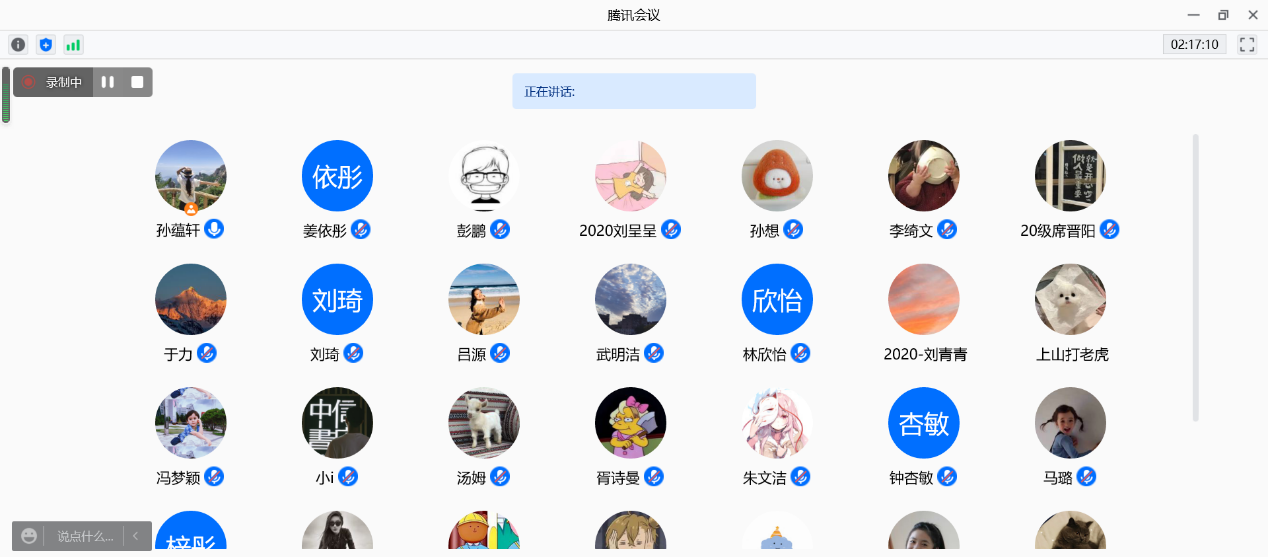This screenshot has height=557, width=1268.
Task: Open meeting info icon in toolbar
Action: click(x=18, y=45)
